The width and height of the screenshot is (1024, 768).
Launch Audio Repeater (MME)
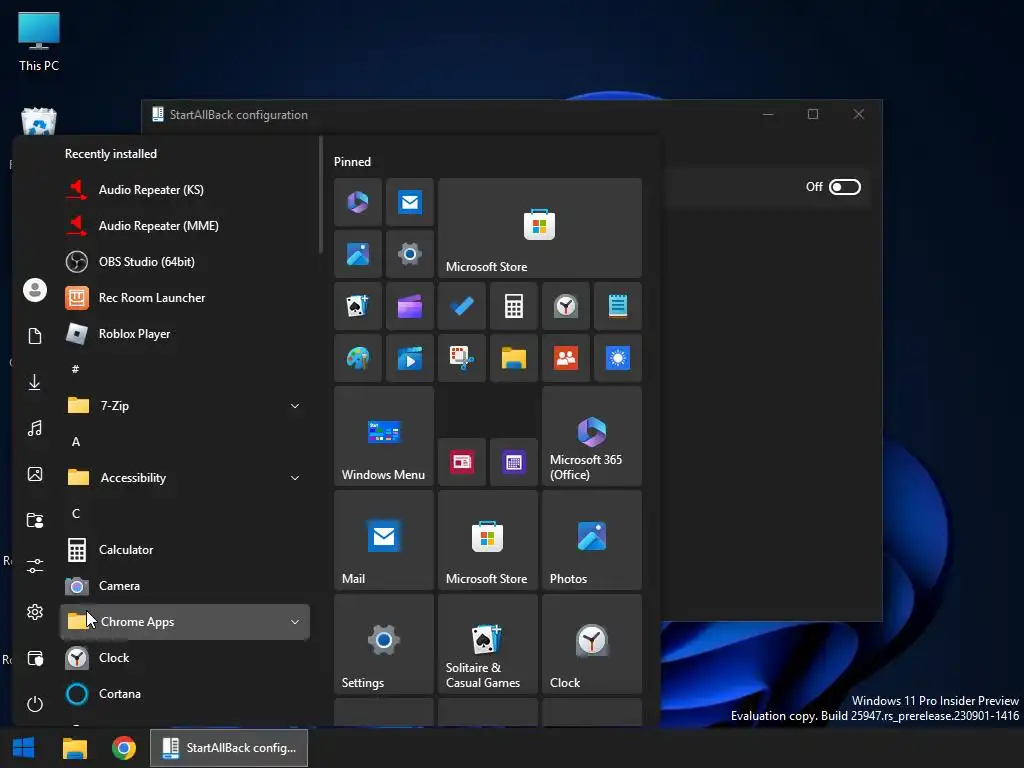185,226
